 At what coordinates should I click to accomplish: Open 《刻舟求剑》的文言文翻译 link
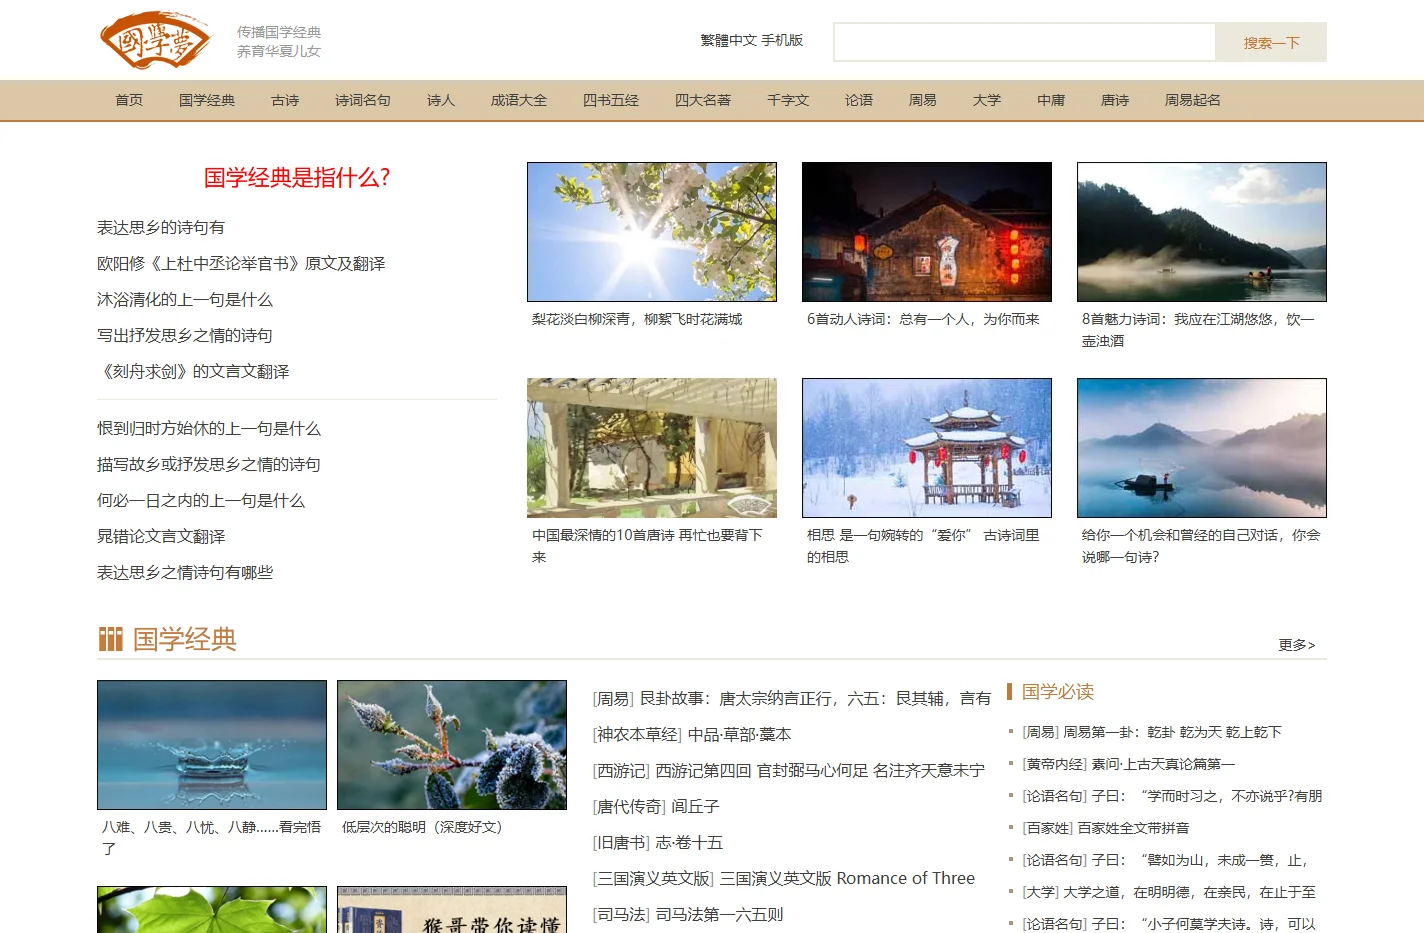[x=193, y=372]
